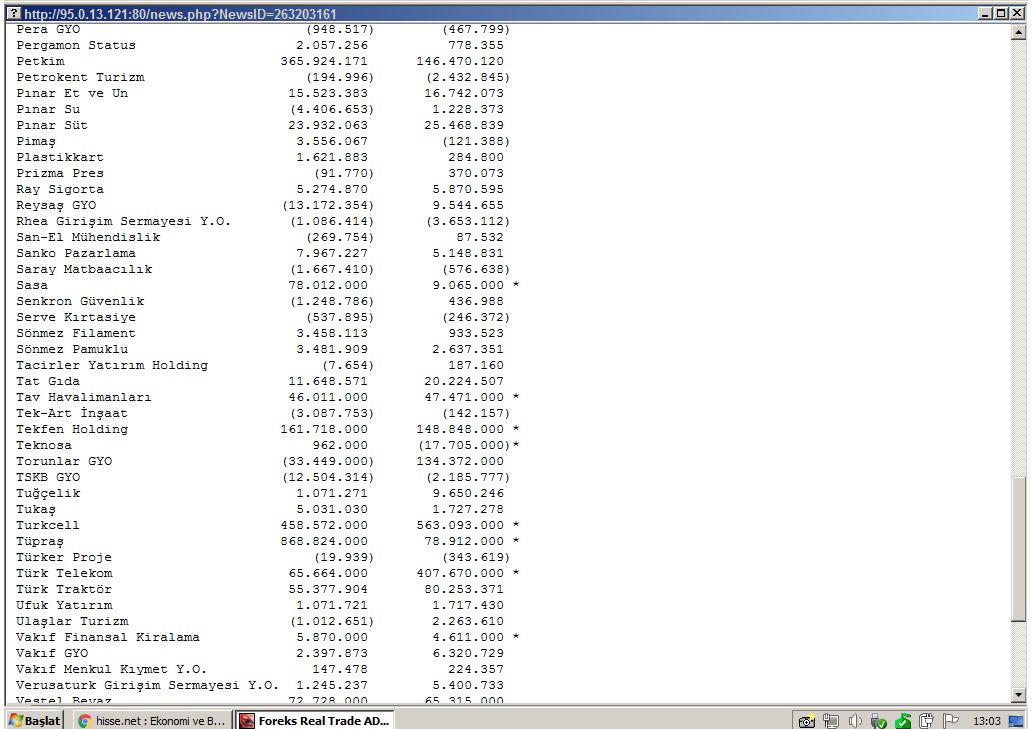Click the 'Sönmez Filament' row name
The image size is (1032, 729).
click(76, 334)
